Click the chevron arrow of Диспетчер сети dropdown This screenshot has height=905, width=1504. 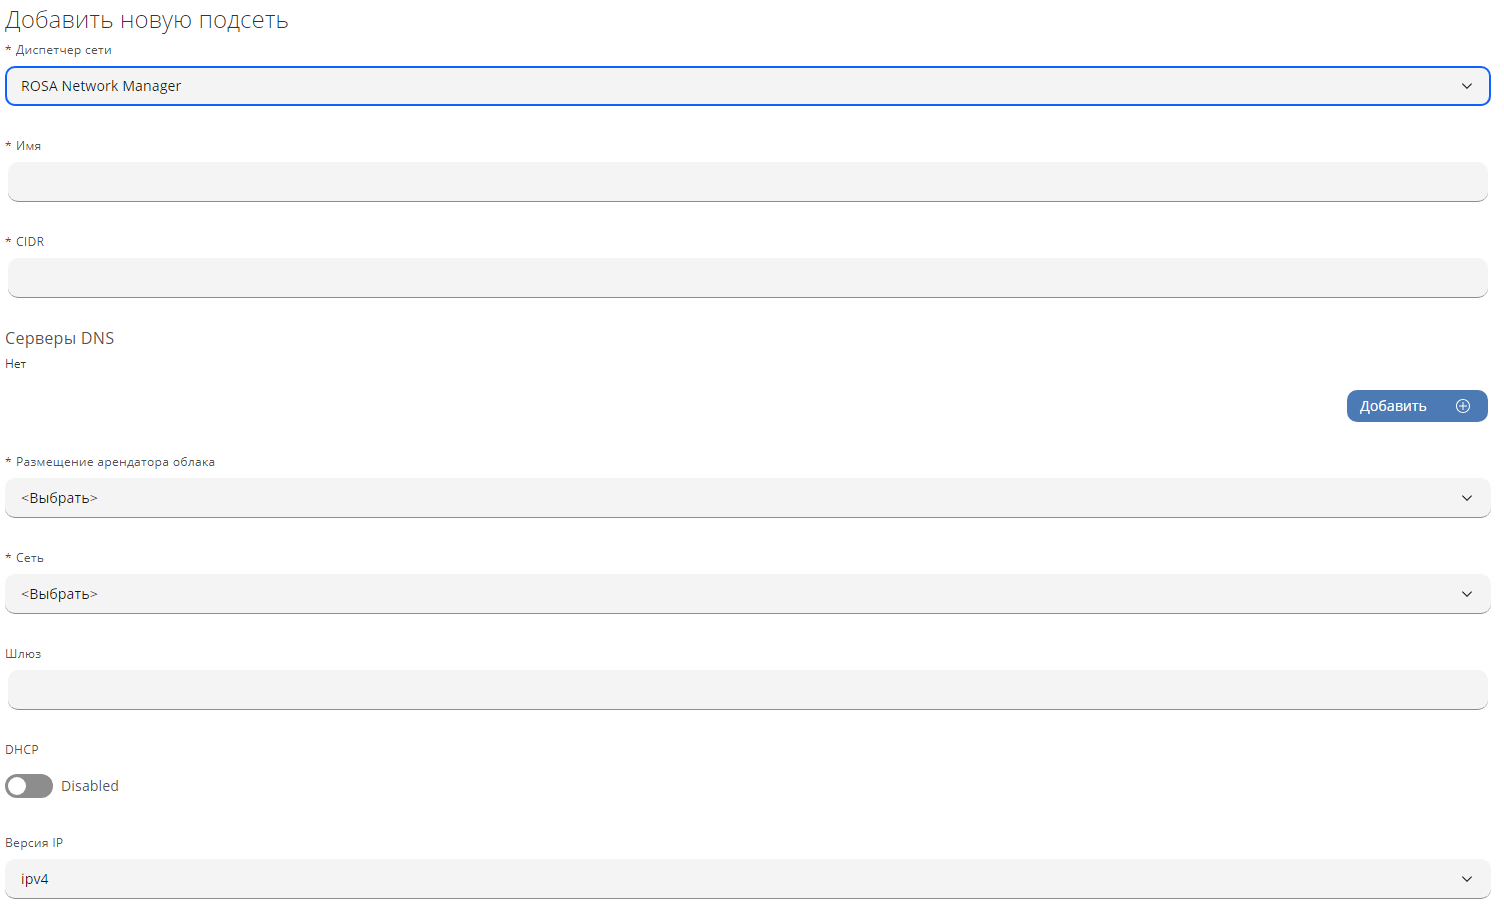1467,86
